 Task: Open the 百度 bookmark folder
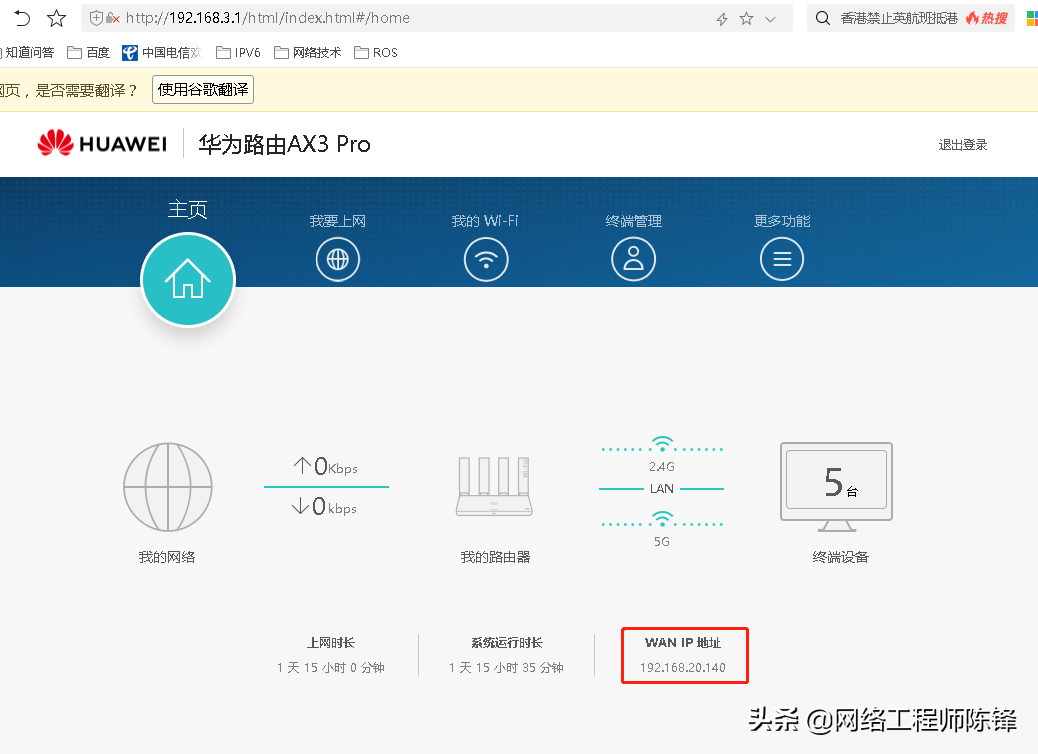pos(89,52)
